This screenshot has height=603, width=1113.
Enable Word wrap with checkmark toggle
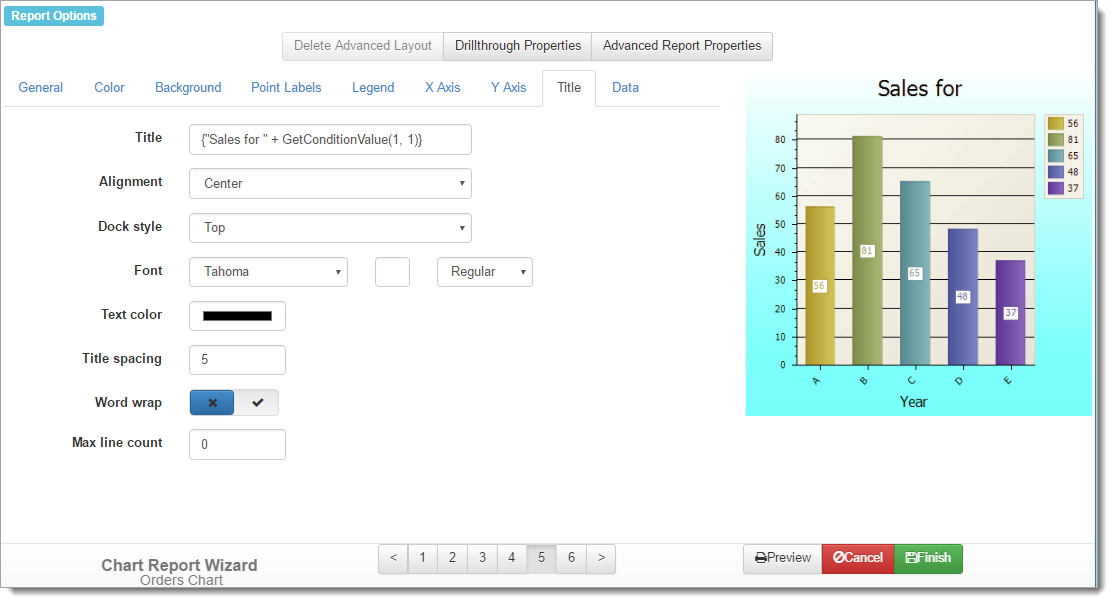pyautogui.click(x=257, y=402)
